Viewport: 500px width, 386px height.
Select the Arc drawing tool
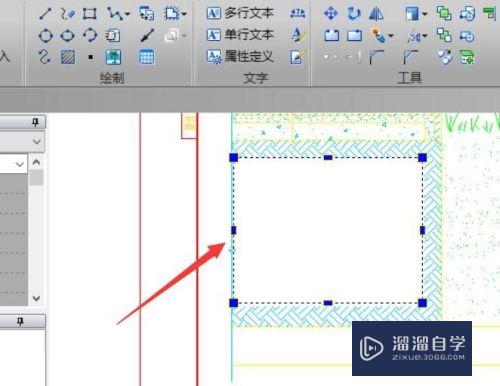point(90,35)
